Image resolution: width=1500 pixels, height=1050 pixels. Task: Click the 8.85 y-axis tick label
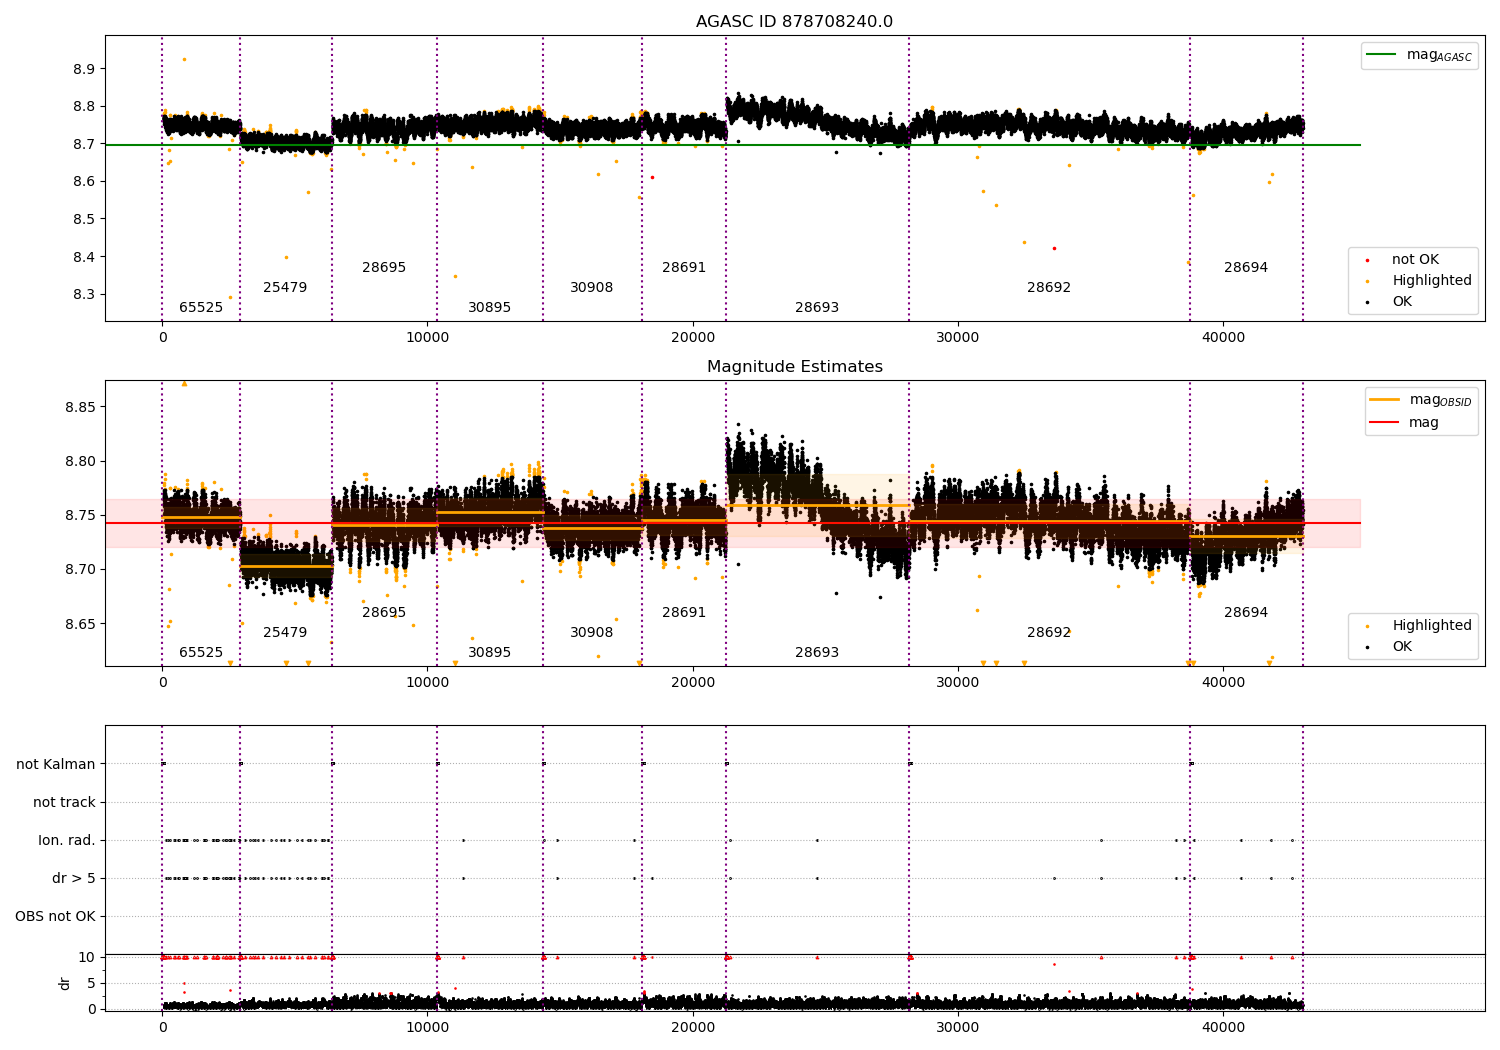tap(81, 408)
